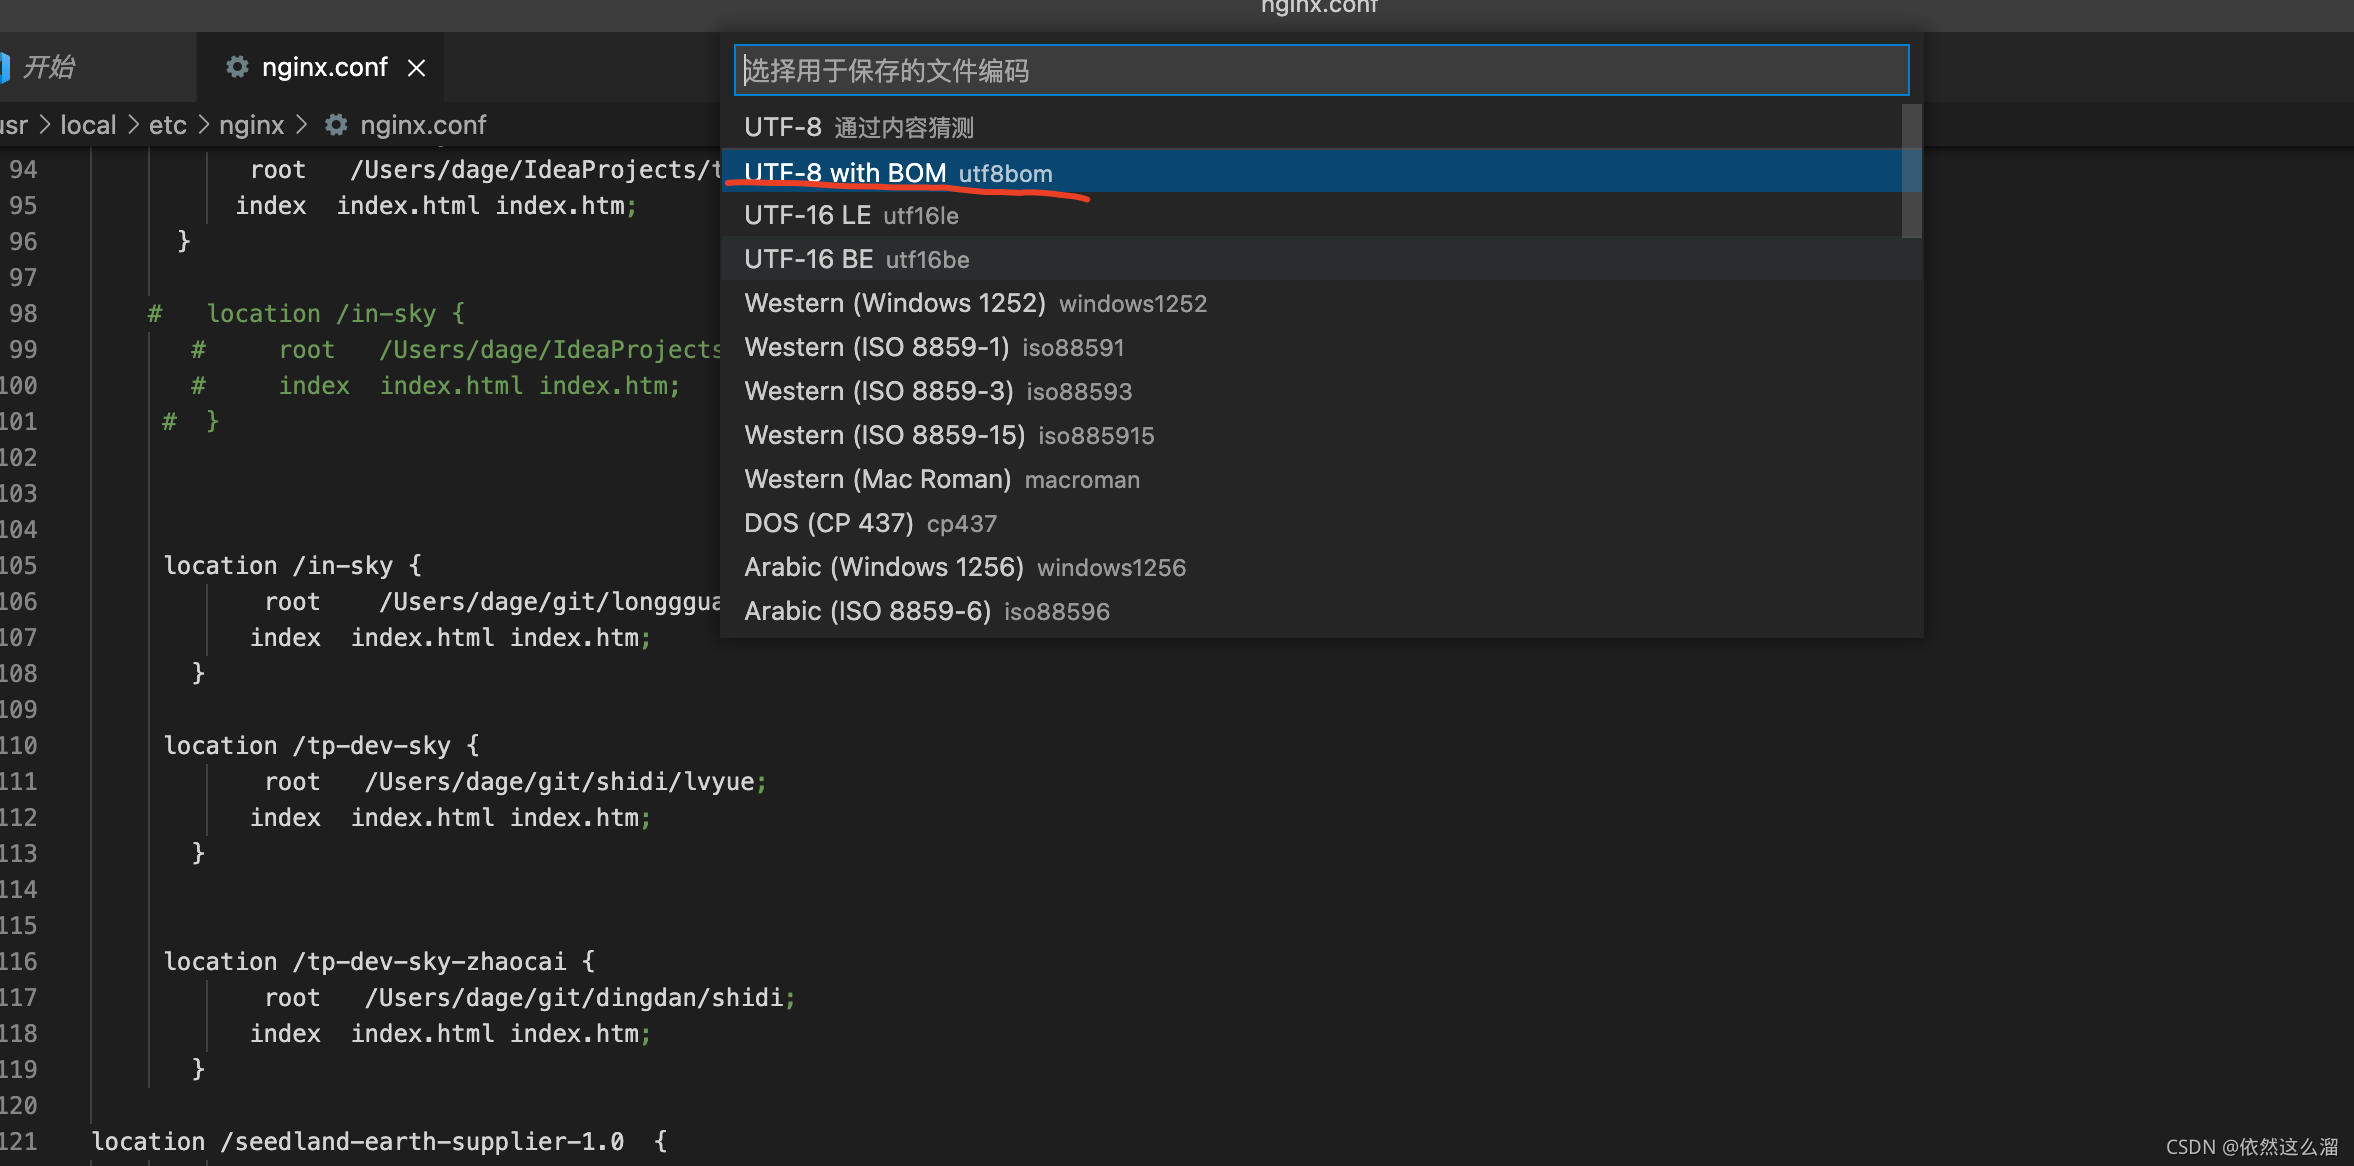Choose Western Mac Roman encoding
The image size is (2354, 1166).
tap(942, 479)
